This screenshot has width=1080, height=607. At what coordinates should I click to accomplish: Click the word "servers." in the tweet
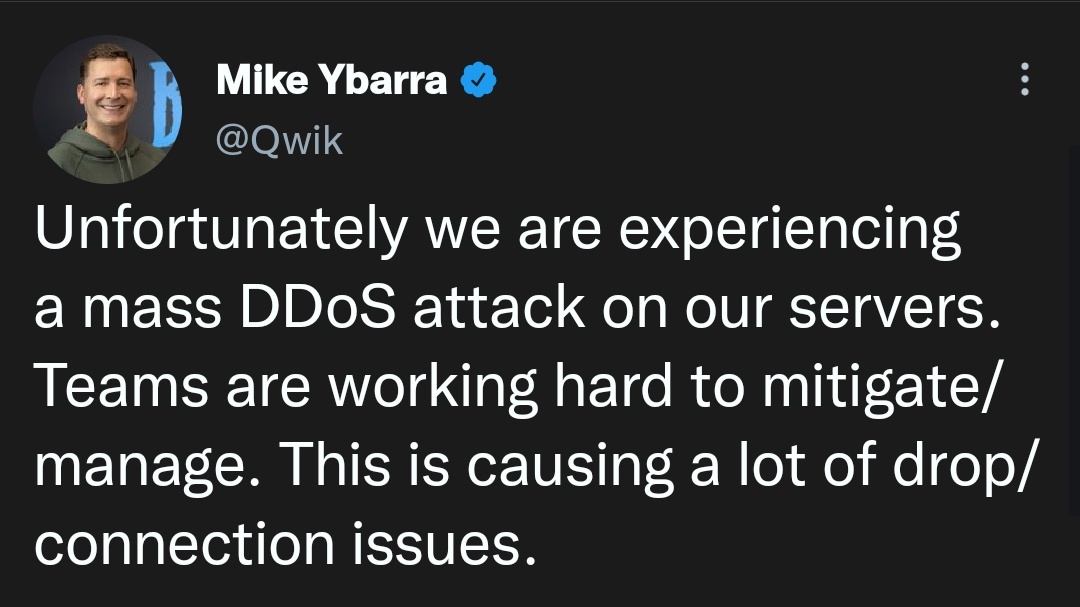click(x=894, y=309)
